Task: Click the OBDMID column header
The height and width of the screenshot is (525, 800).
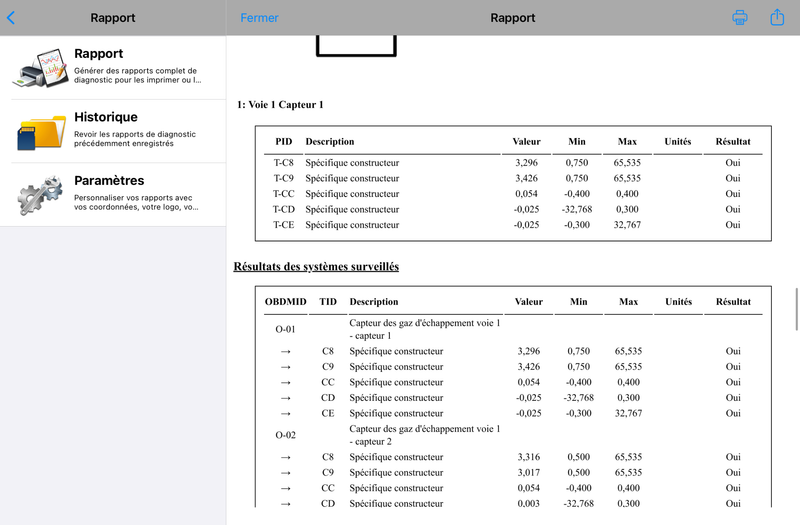Action: [x=285, y=302]
